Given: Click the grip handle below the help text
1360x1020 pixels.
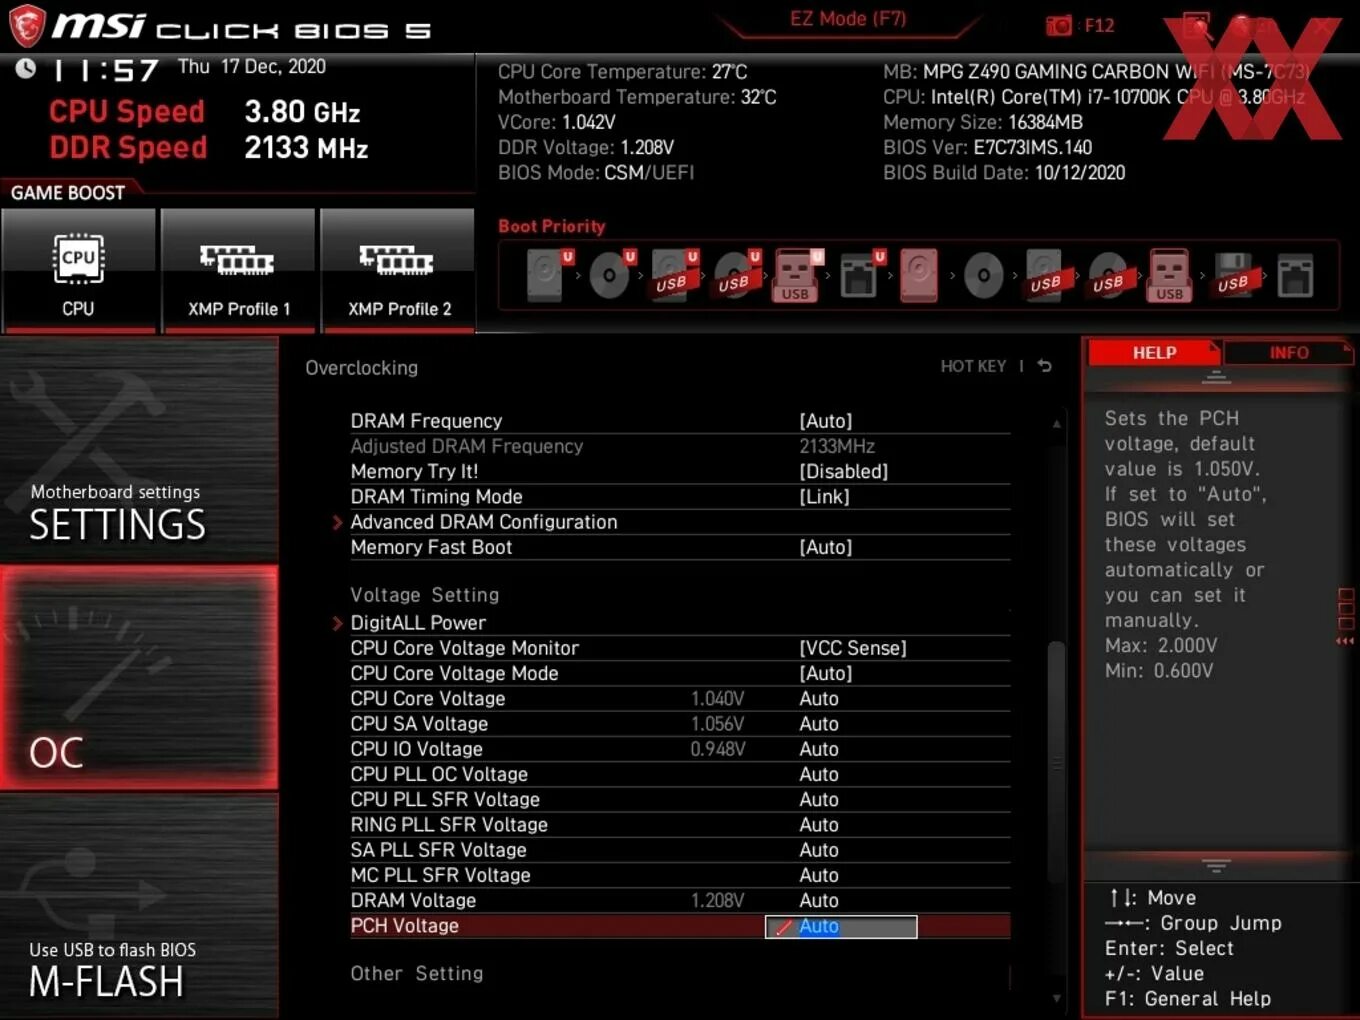Looking at the screenshot, I should coord(1216,865).
